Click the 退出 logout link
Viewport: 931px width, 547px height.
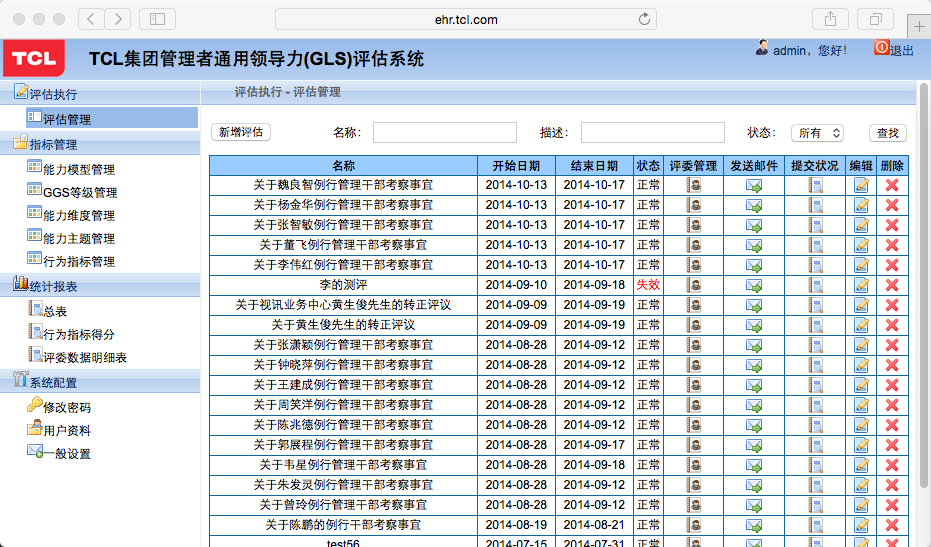pos(901,51)
